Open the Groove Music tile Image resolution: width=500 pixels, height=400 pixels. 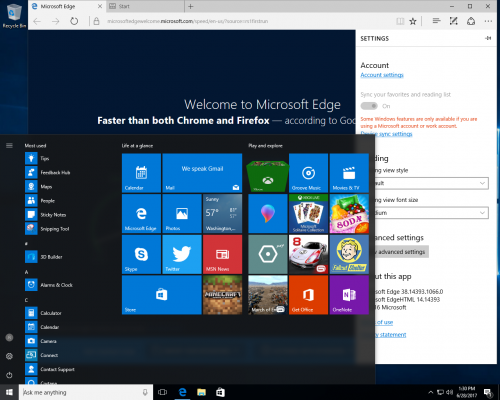tap(308, 173)
